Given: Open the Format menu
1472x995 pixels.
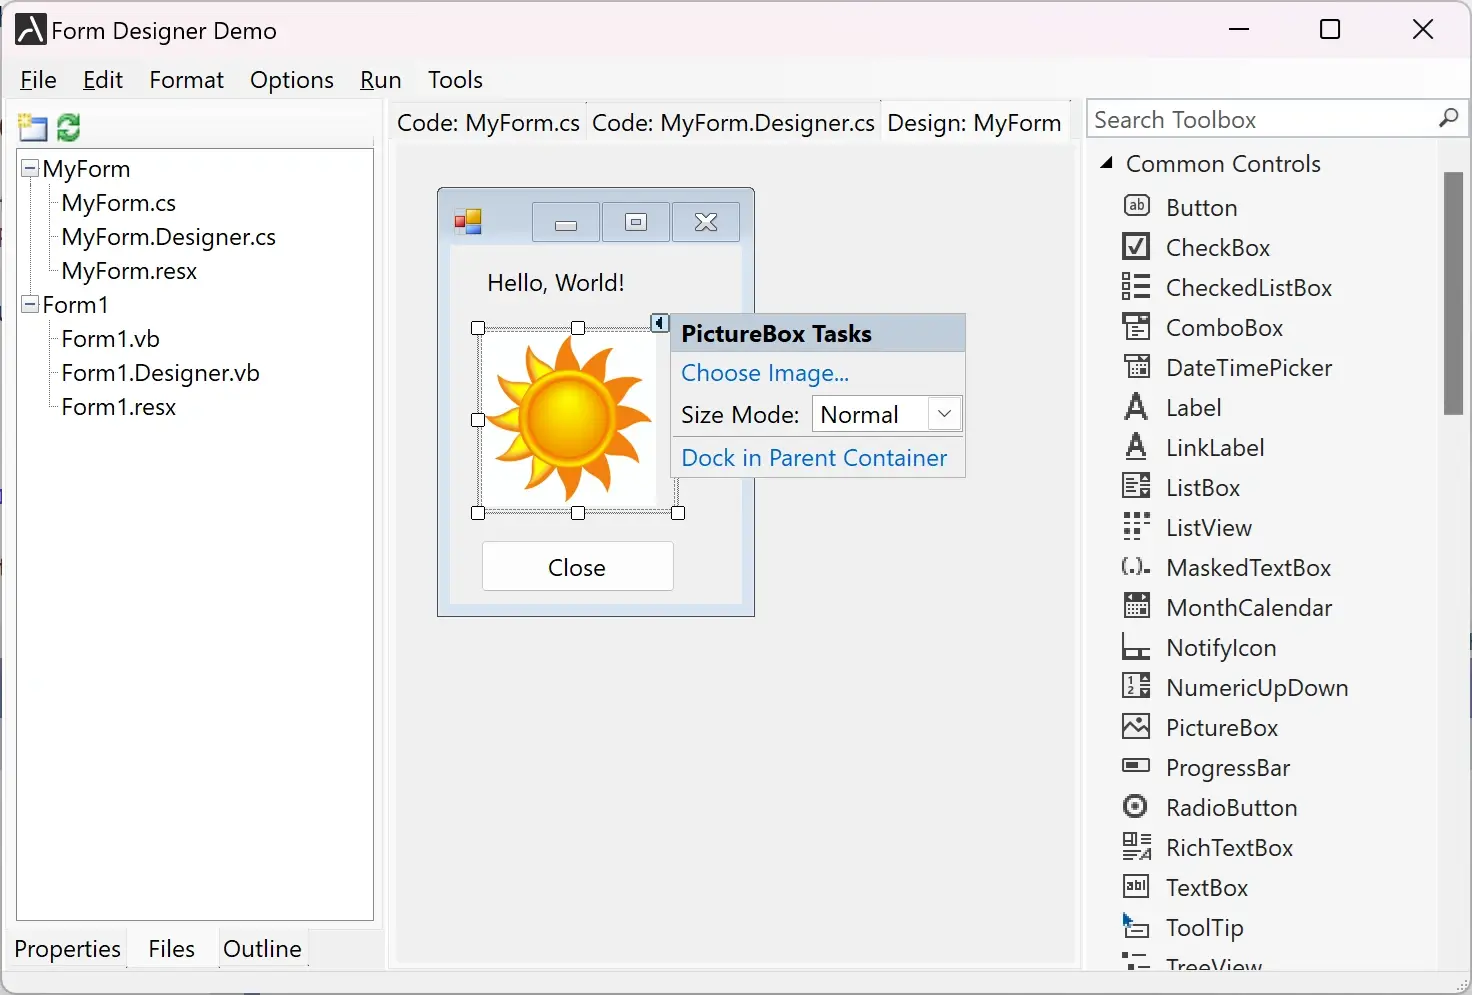Looking at the screenshot, I should click(x=186, y=80).
